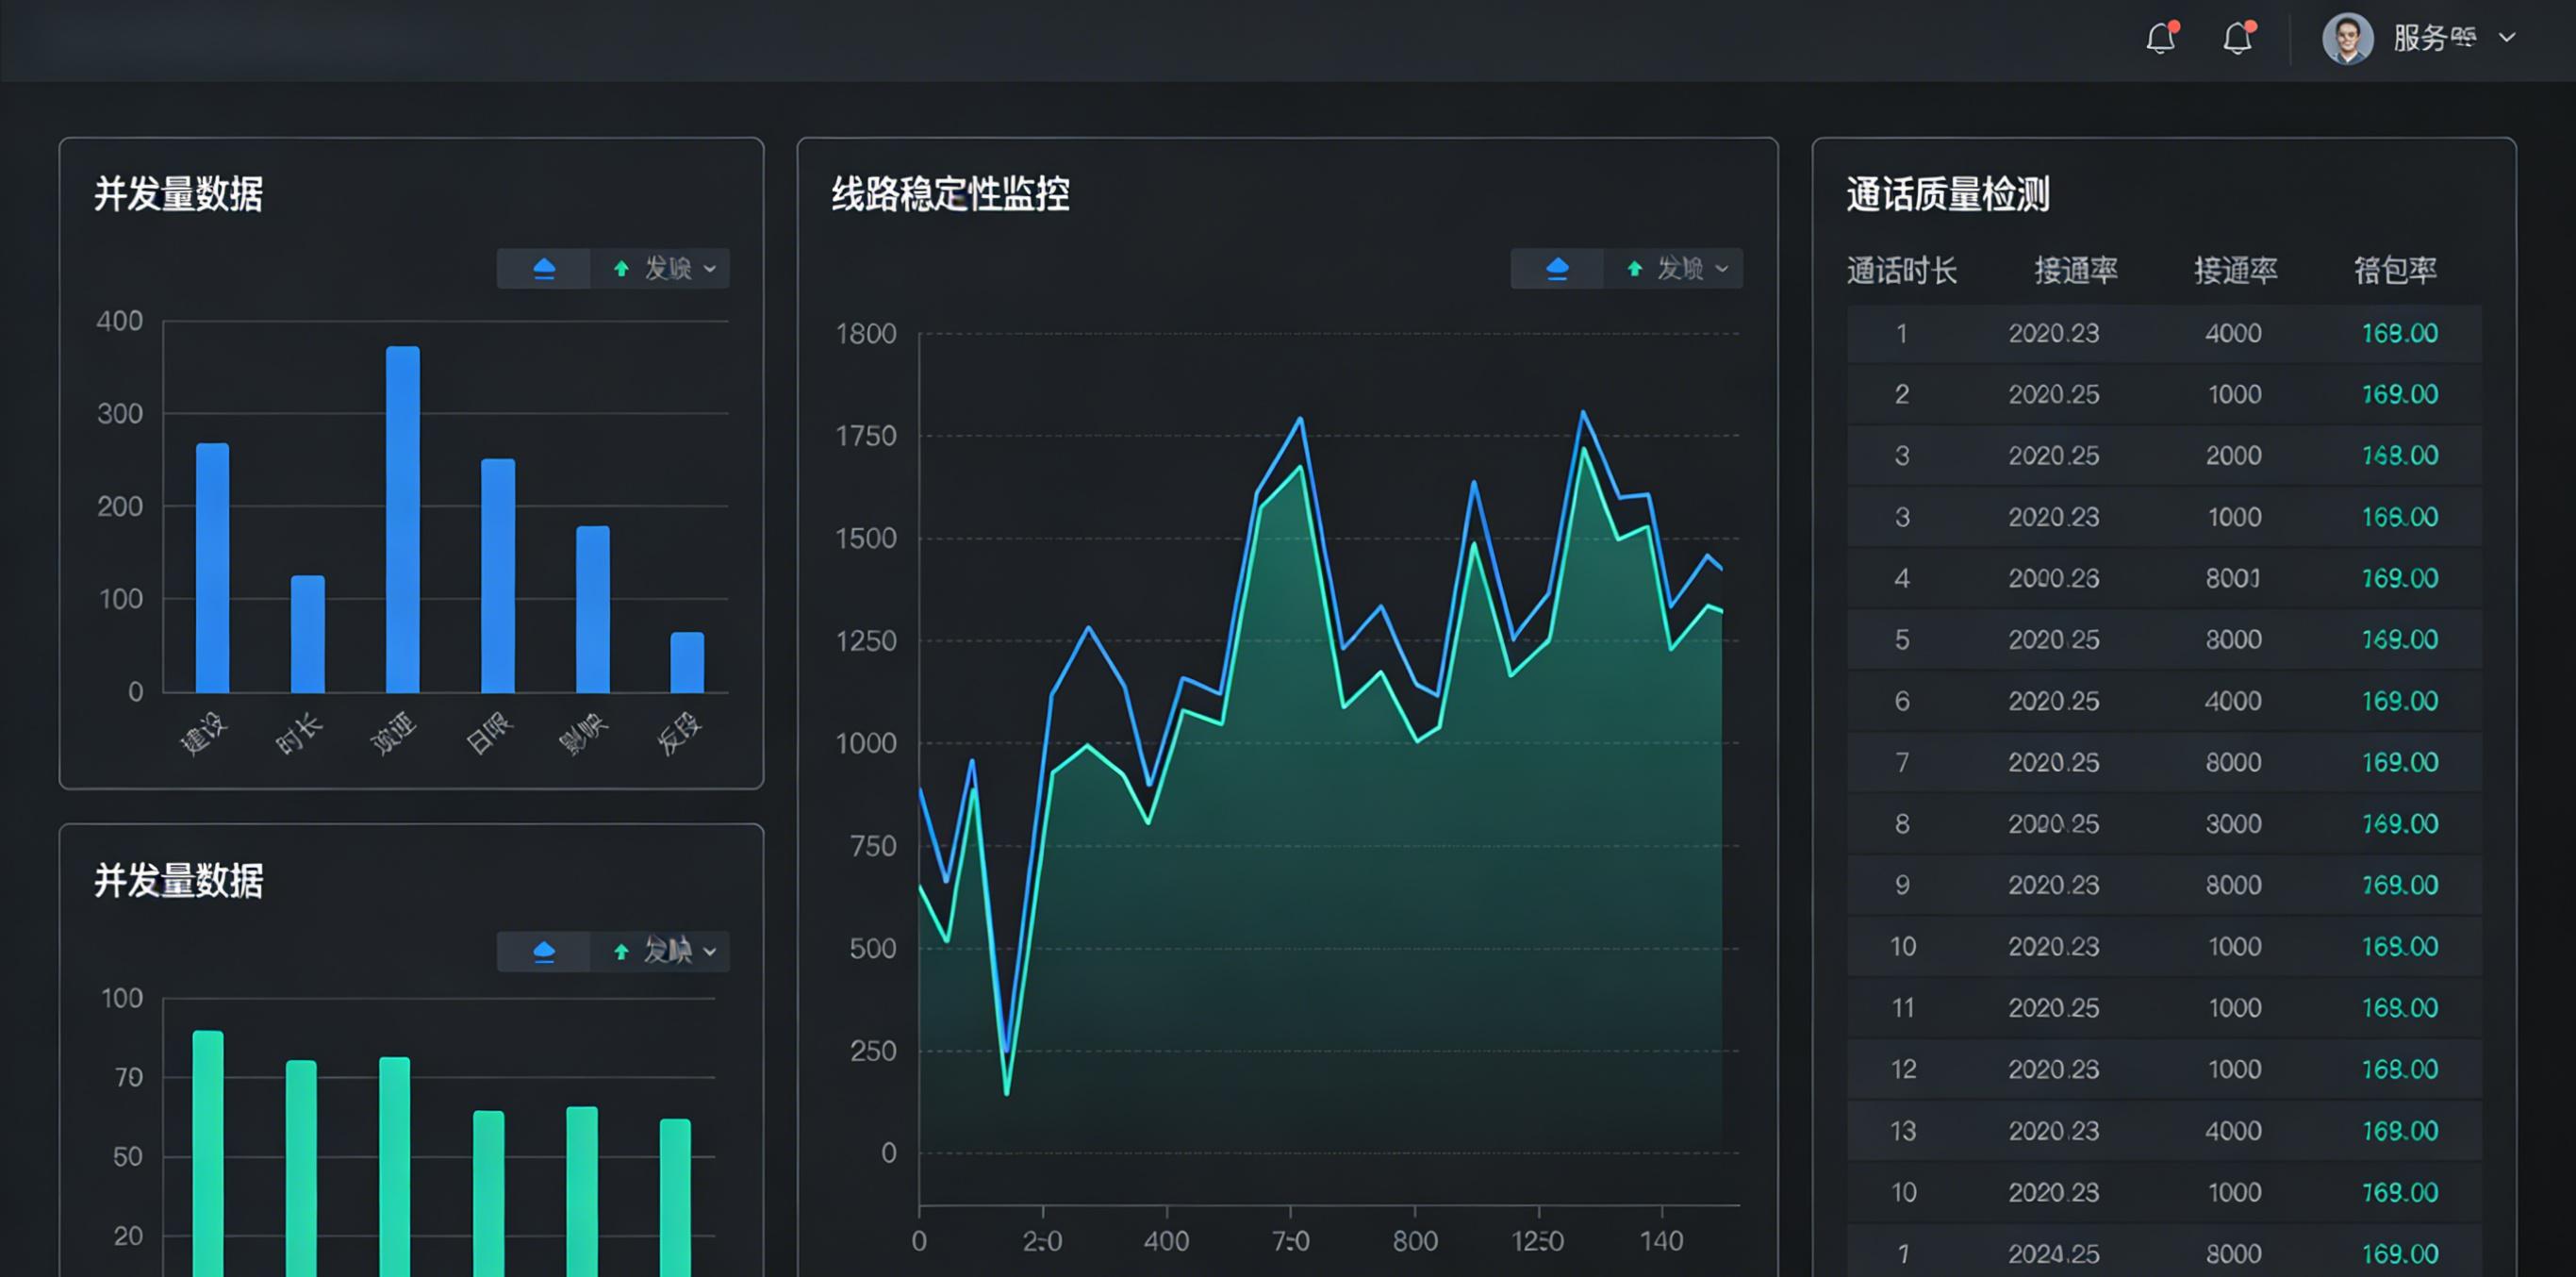Click the 169.00 value in row 2
2576x1277 pixels.
(x=2399, y=394)
